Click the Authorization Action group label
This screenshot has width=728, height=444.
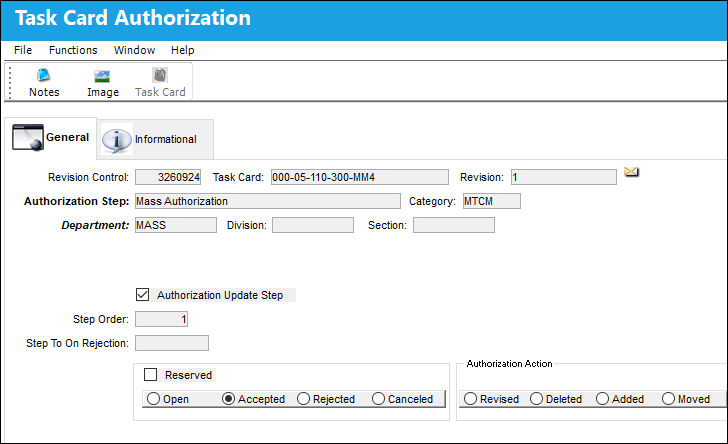click(x=509, y=364)
